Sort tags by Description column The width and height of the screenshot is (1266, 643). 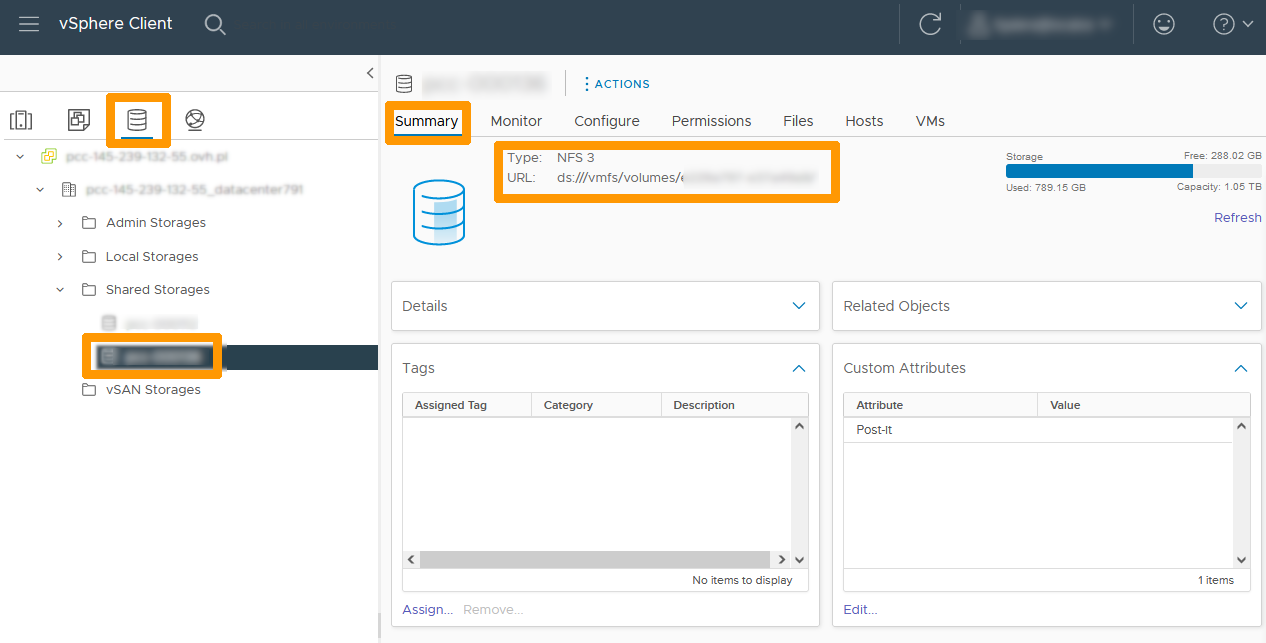pyautogui.click(x=735, y=405)
